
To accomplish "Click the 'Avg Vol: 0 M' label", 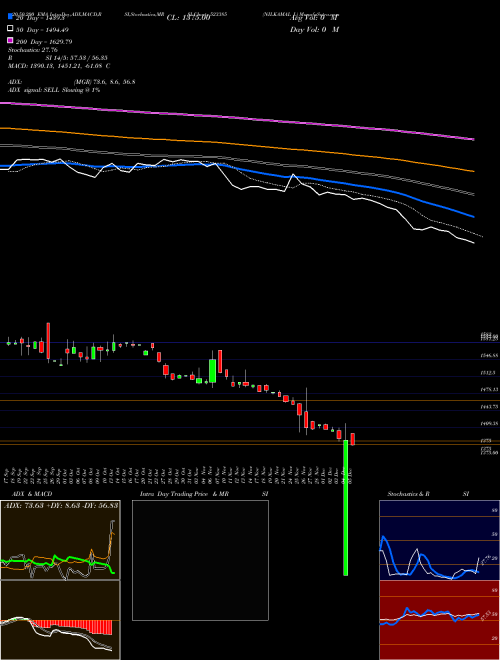I will [314, 18].
